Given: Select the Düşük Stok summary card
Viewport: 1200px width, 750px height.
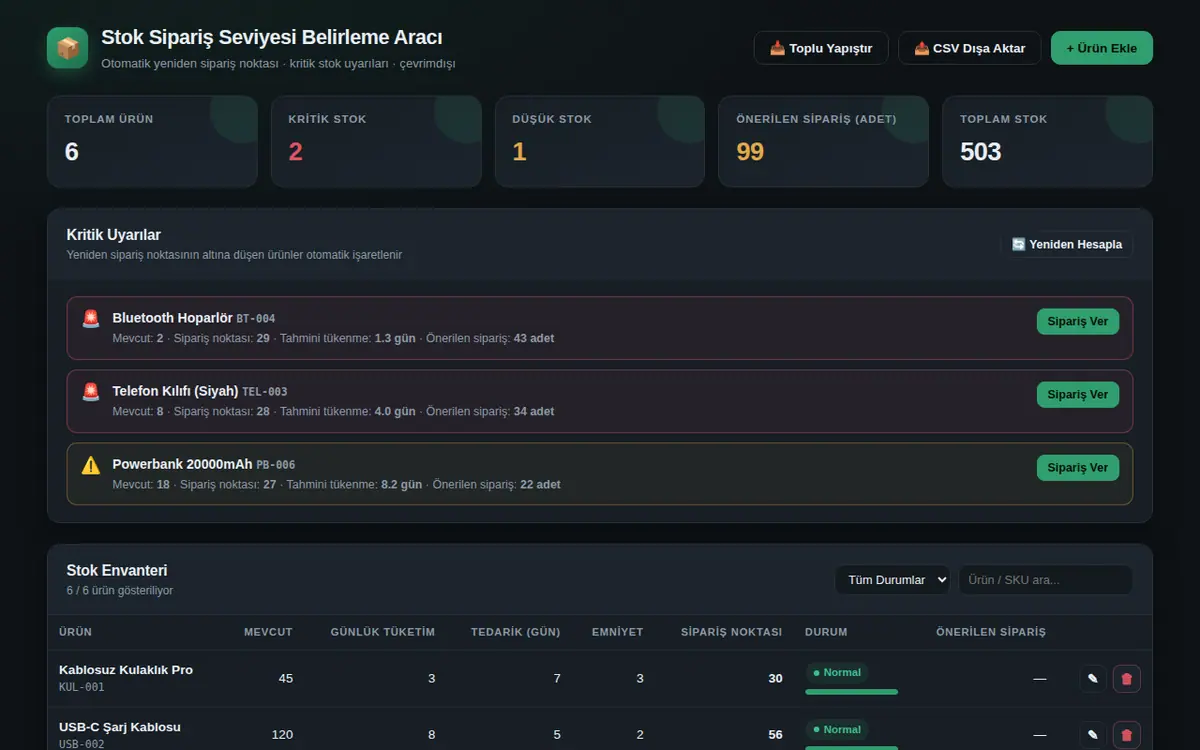Looking at the screenshot, I should pos(600,141).
